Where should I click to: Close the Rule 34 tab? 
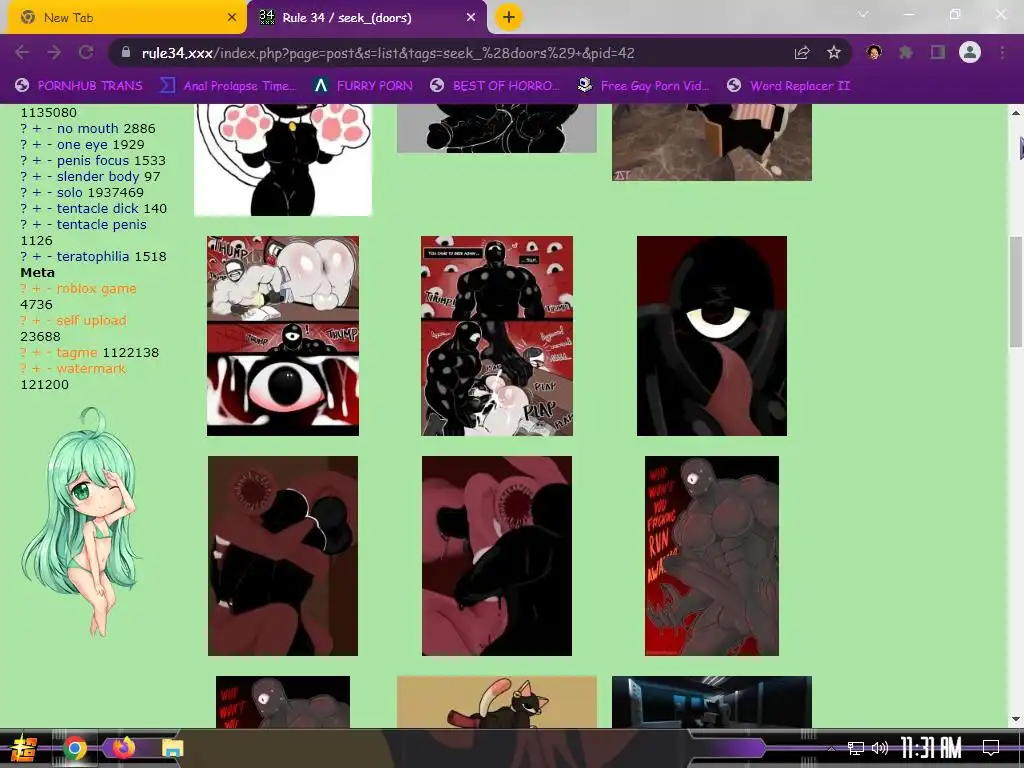pyautogui.click(x=471, y=18)
